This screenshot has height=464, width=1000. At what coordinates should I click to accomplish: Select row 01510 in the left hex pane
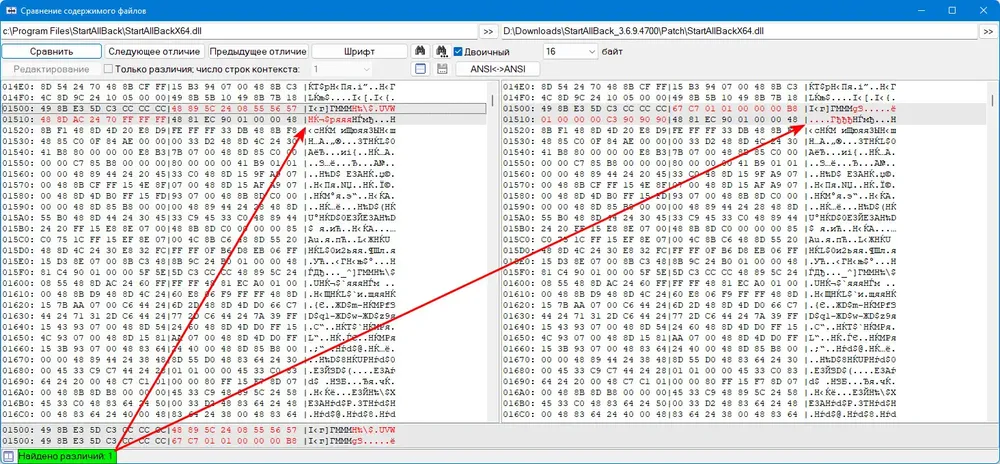point(244,119)
